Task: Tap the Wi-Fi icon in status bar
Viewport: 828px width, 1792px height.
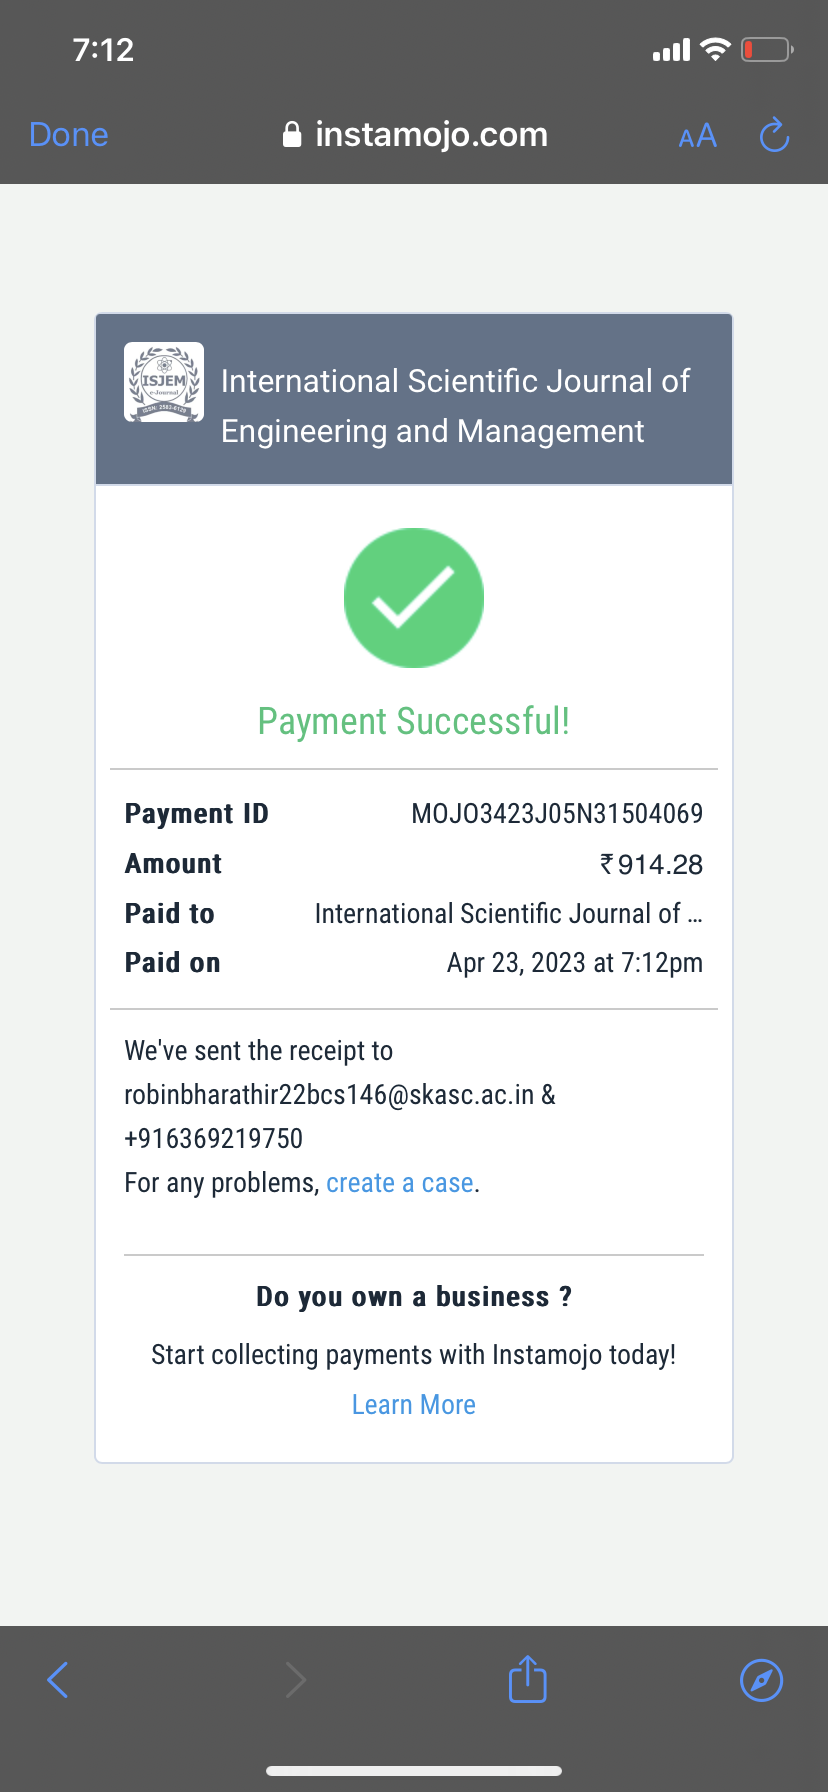Action: (x=715, y=49)
